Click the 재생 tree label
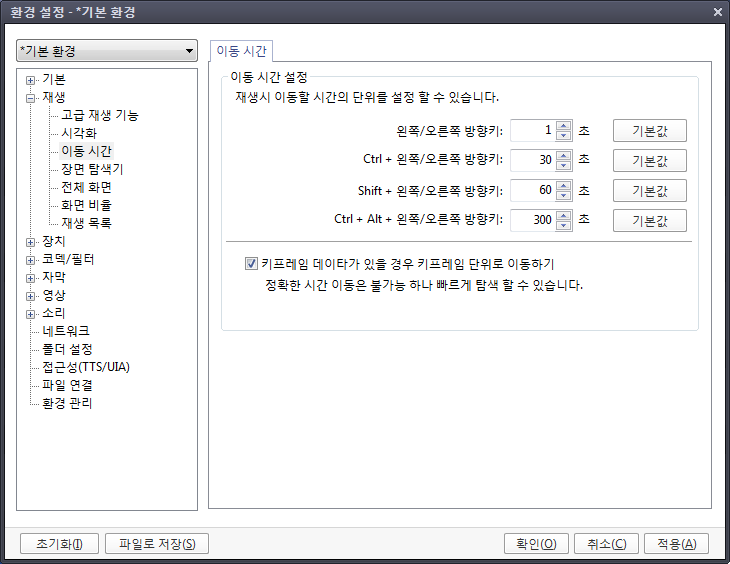Viewport: 730px width, 564px height. coord(54,97)
